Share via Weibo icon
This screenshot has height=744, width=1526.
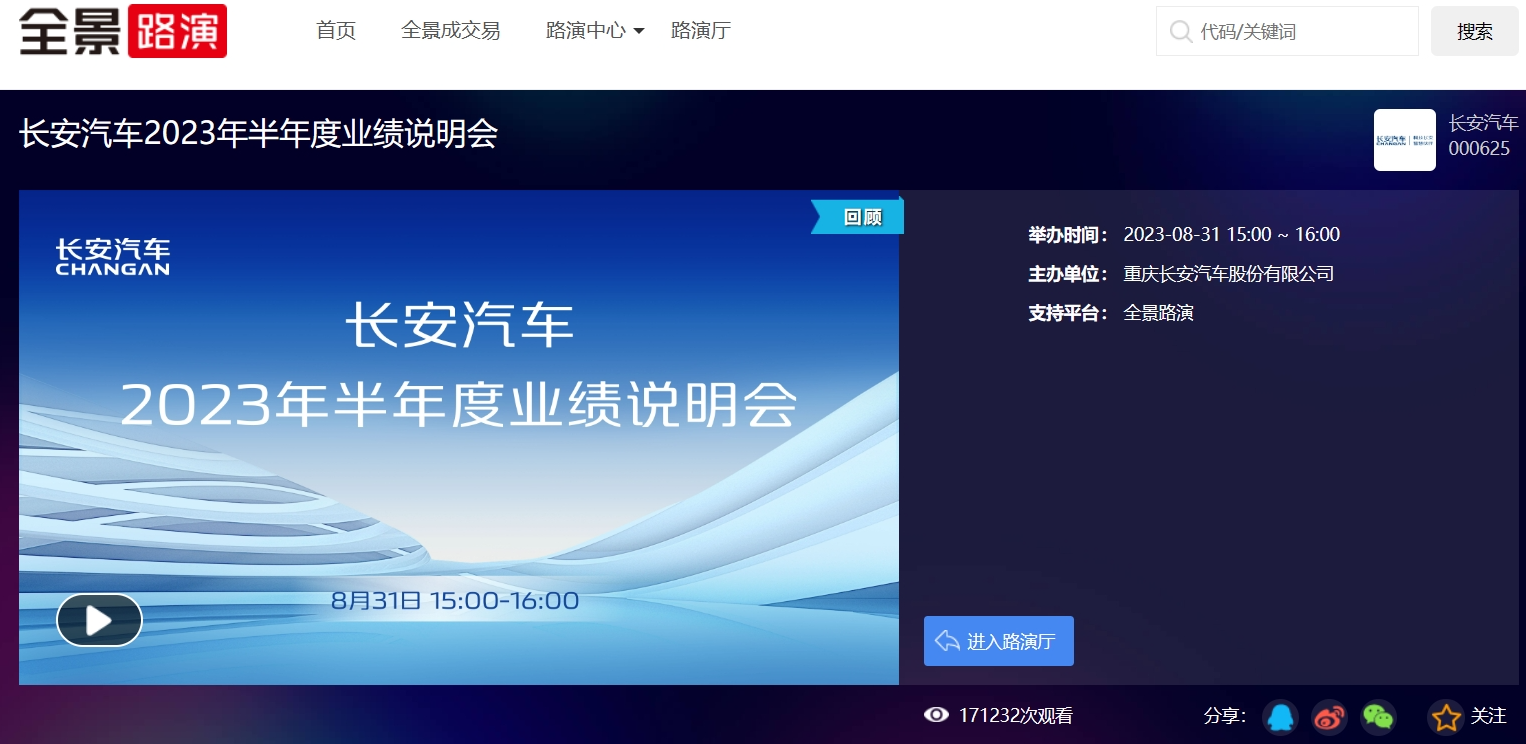pyautogui.click(x=1330, y=716)
